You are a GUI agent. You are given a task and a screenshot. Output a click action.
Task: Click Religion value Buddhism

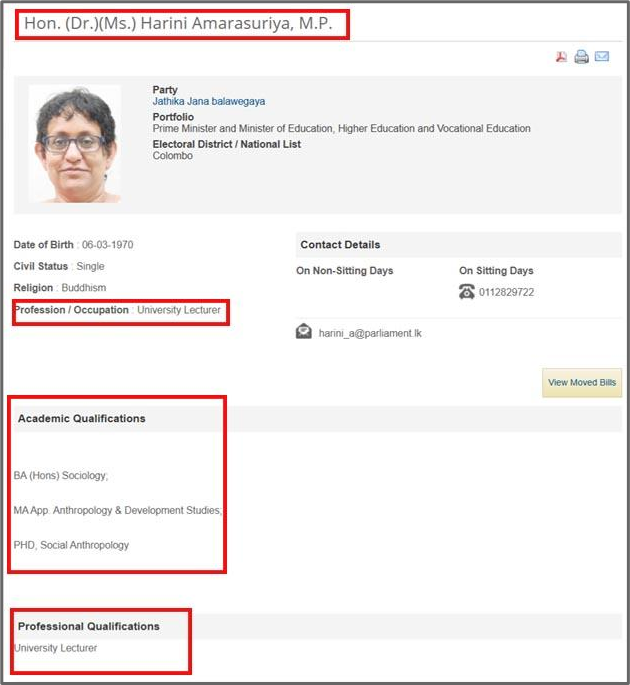84,288
